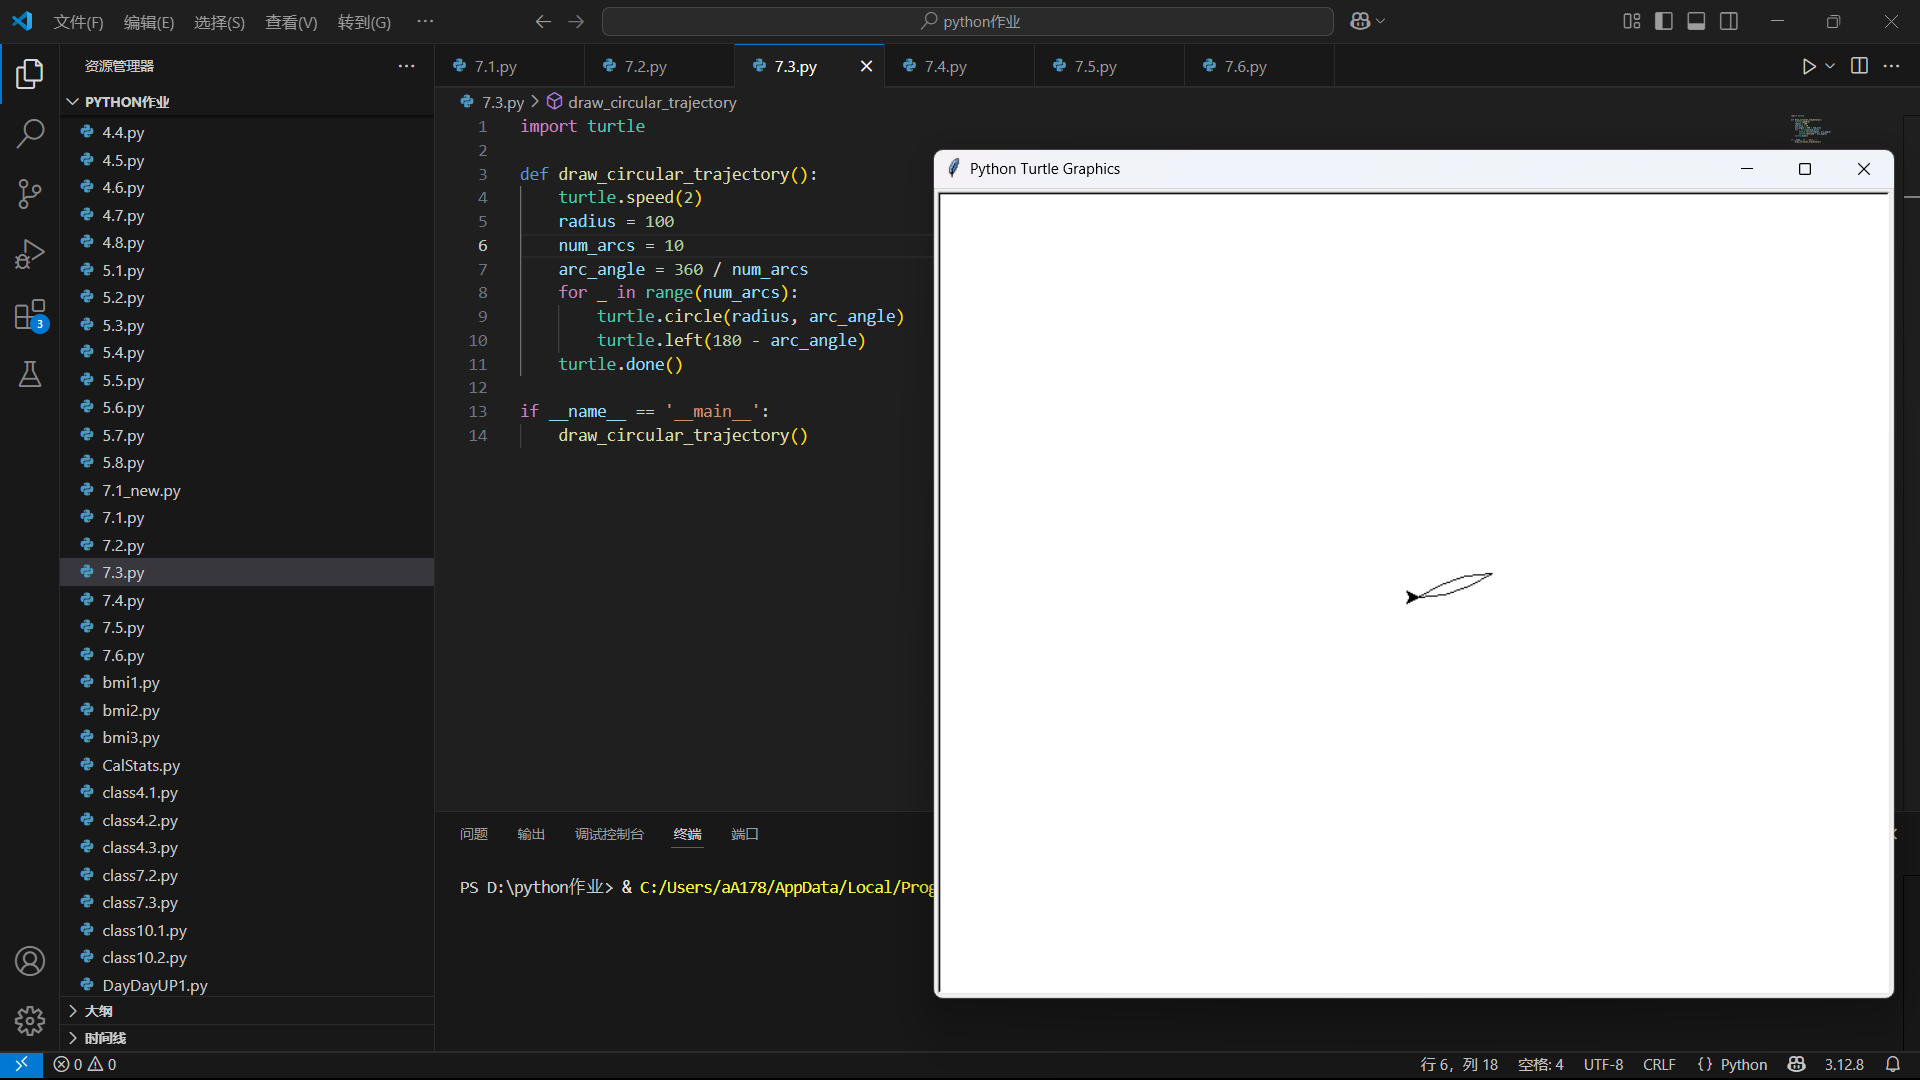Click the Run Python File play button
Screen dimensions: 1920x1080
pos(1808,66)
